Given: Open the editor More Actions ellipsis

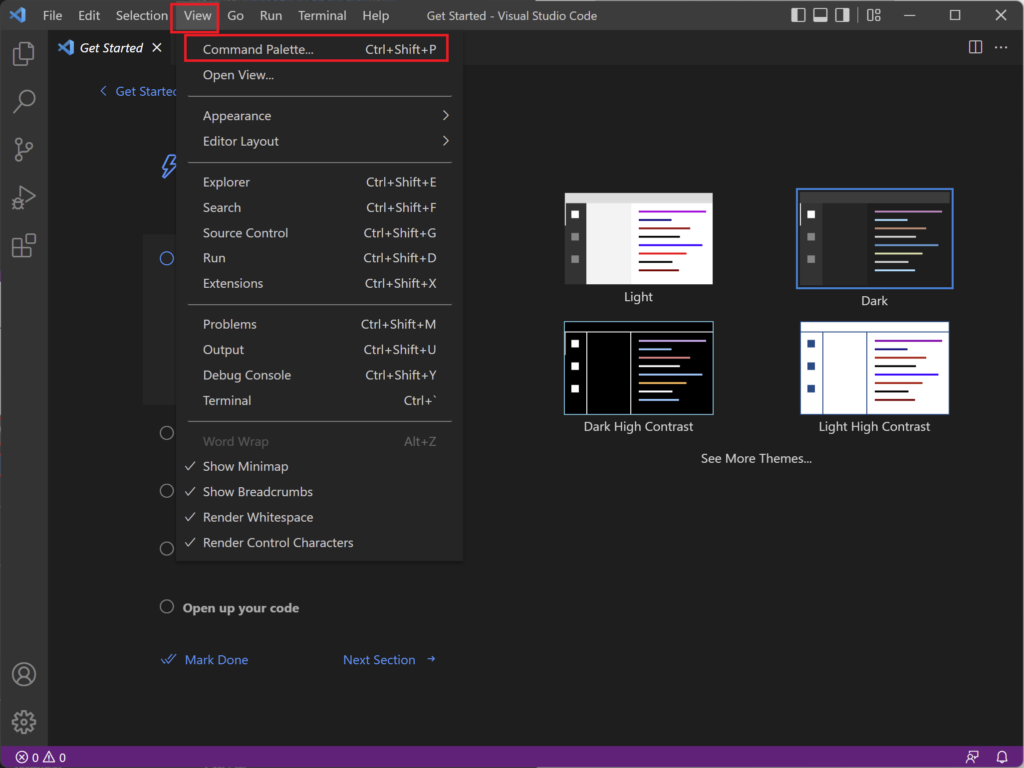Looking at the screenshot, I should pos(1001,47).
